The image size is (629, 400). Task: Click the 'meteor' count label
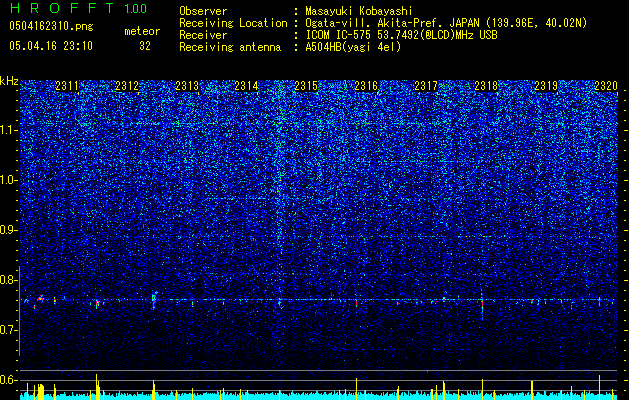(142, 31)
